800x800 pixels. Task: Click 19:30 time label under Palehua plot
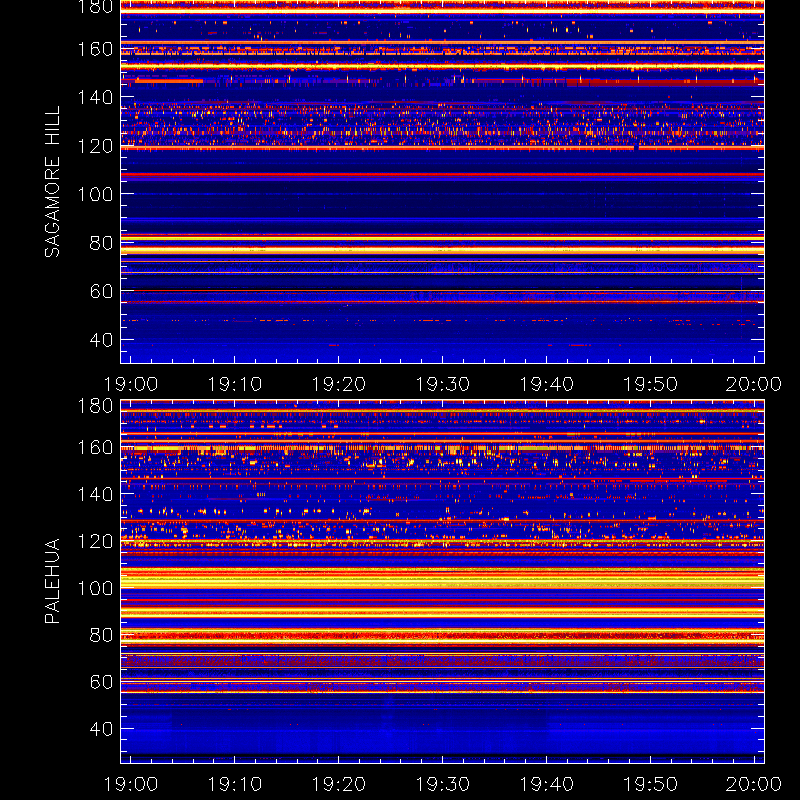[x=442, y=784]
